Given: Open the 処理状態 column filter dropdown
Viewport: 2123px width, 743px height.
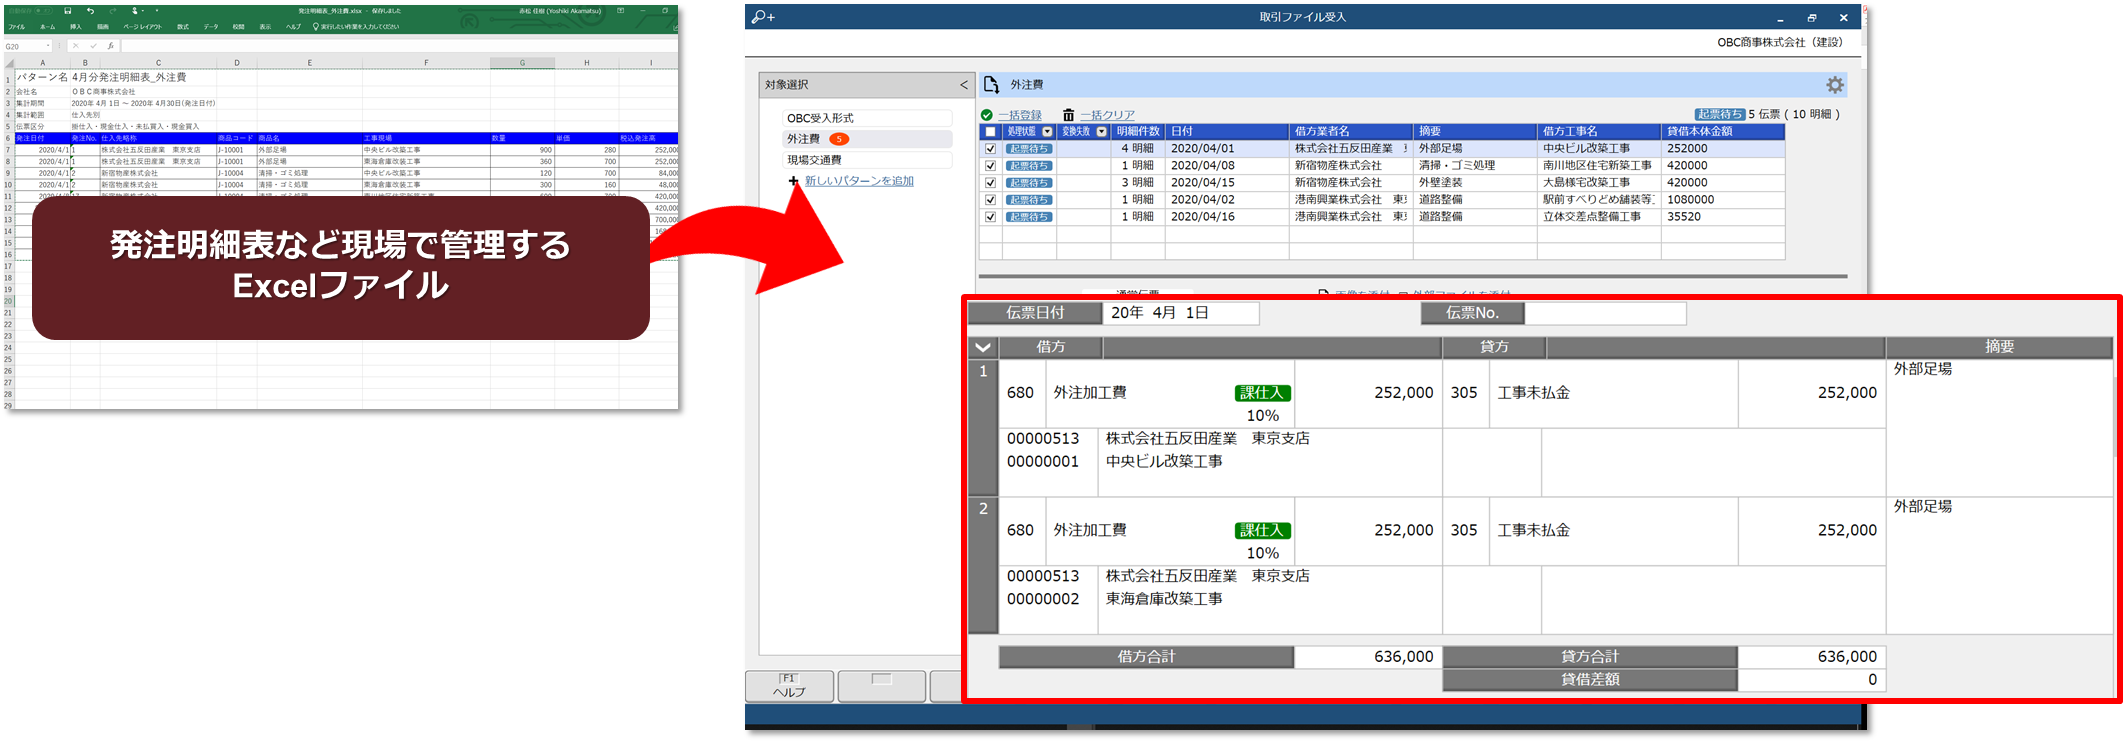Looking at the screenshot, I should coord(1047,132).
